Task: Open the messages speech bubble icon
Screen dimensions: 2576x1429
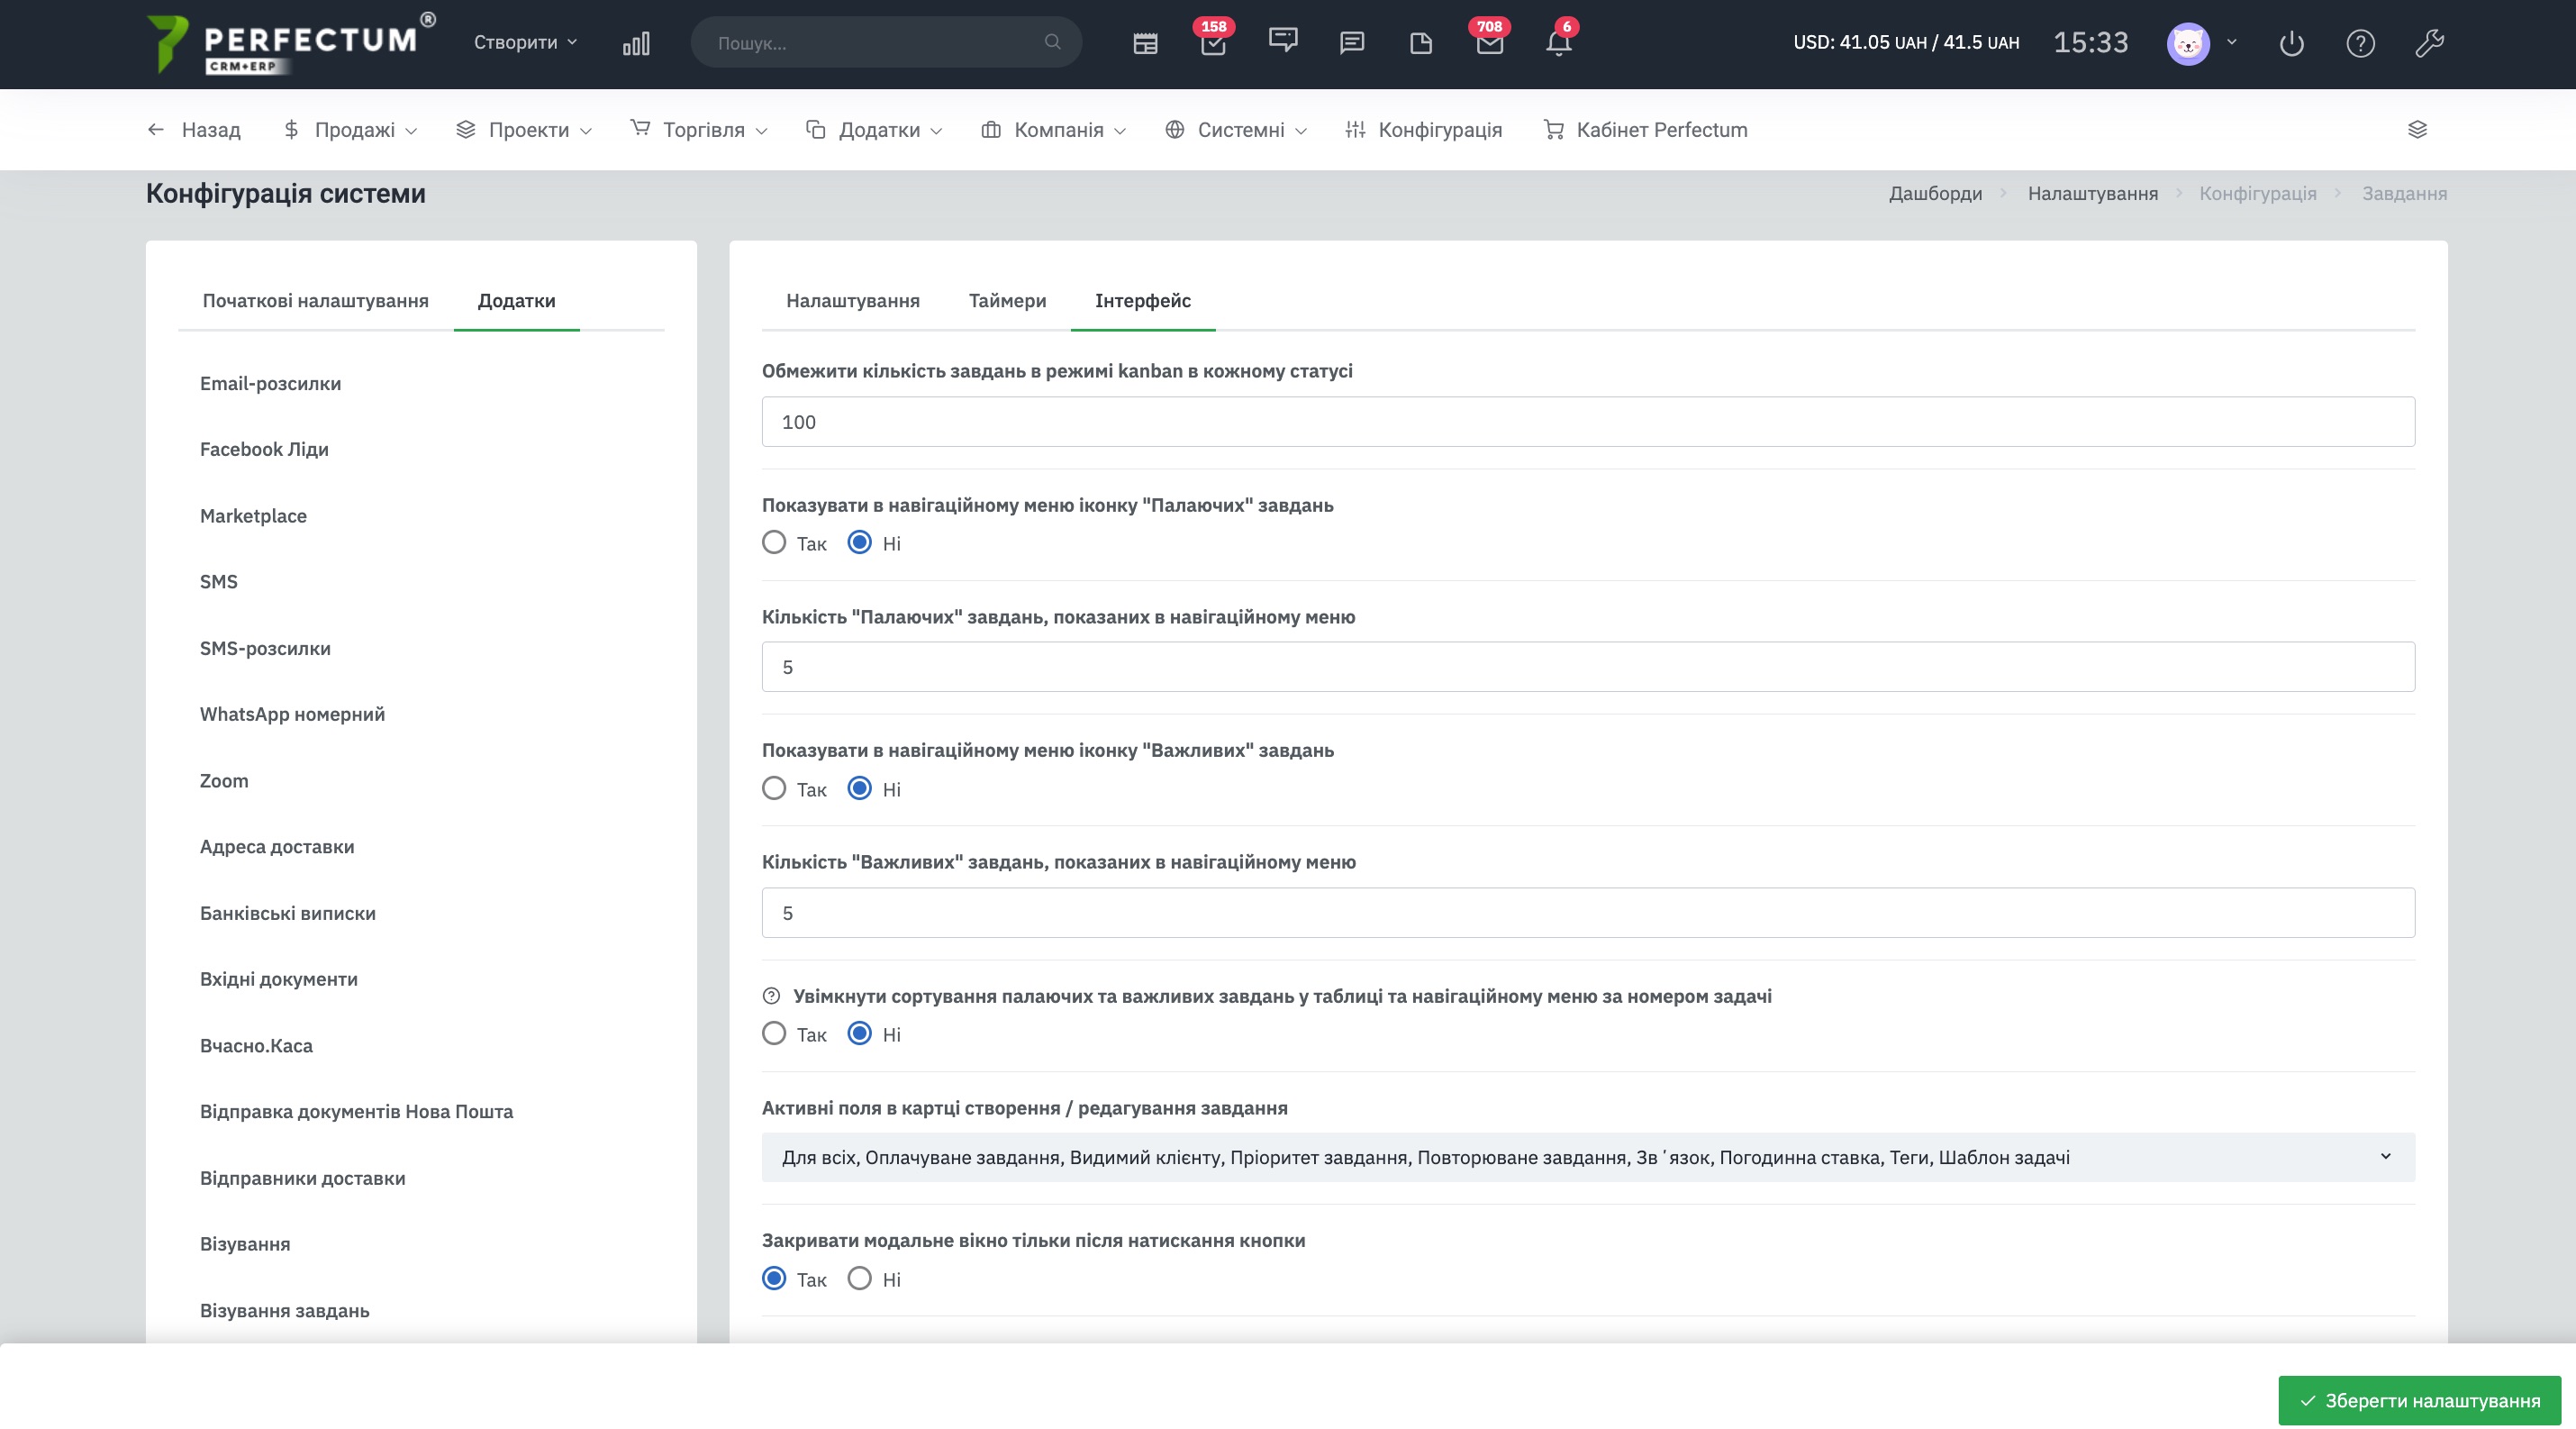Action: click(x=1352, y=43)
